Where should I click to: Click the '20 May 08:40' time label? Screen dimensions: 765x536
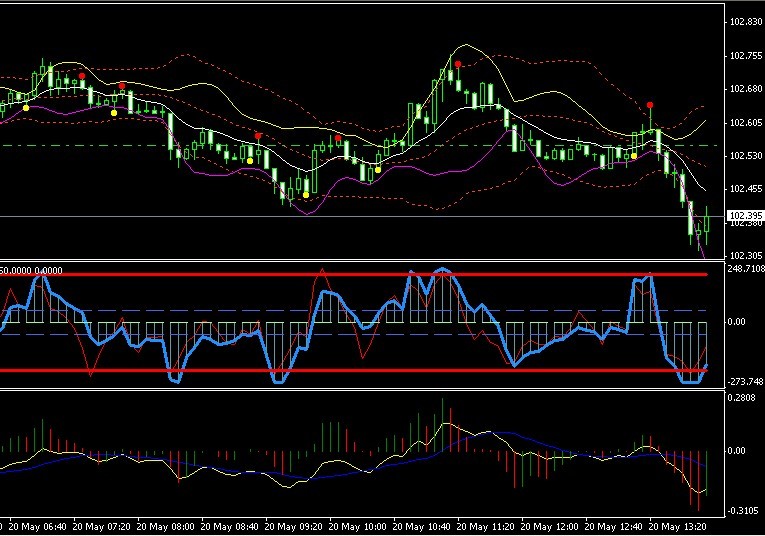click(229, 527)
